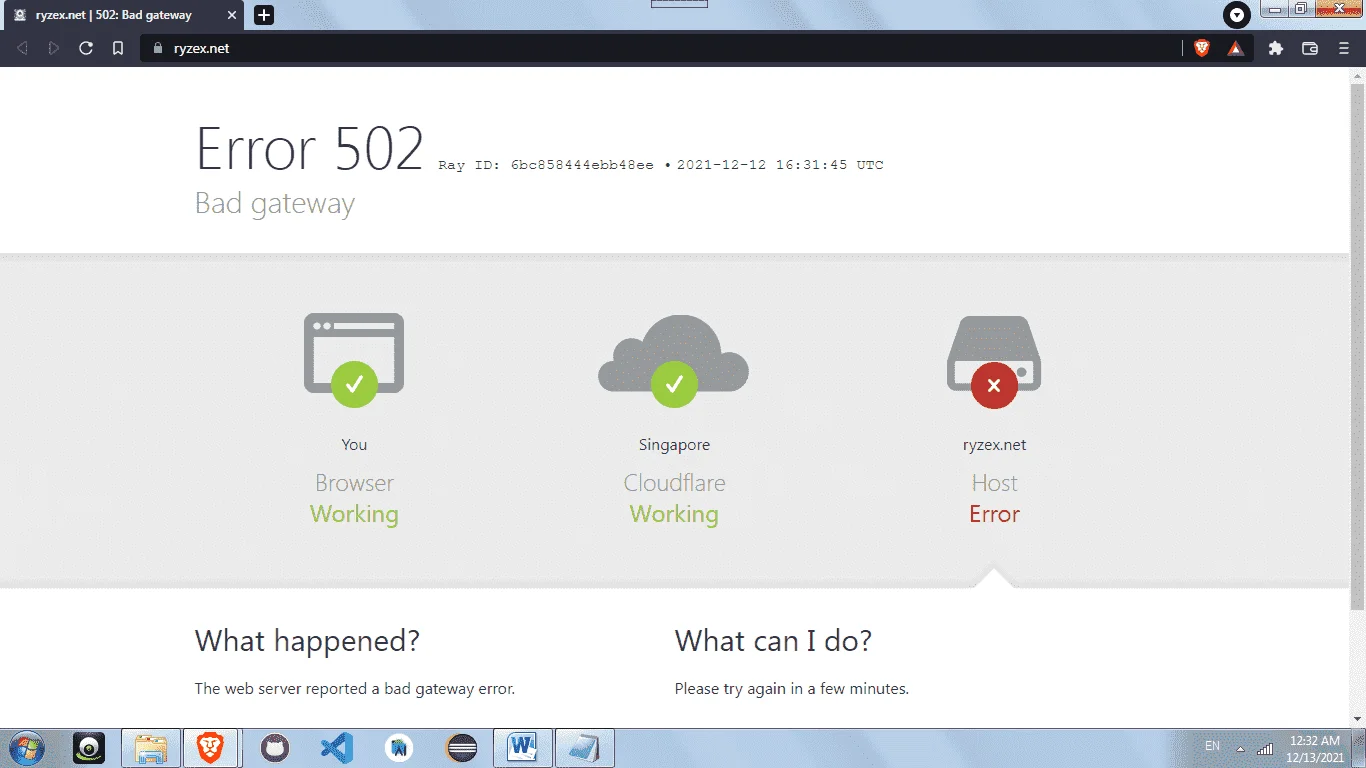Open Brave Rewards triangle icon
Viewport: 1366px width, 768px height.
pyautogui.click(x=1236, y=48)
